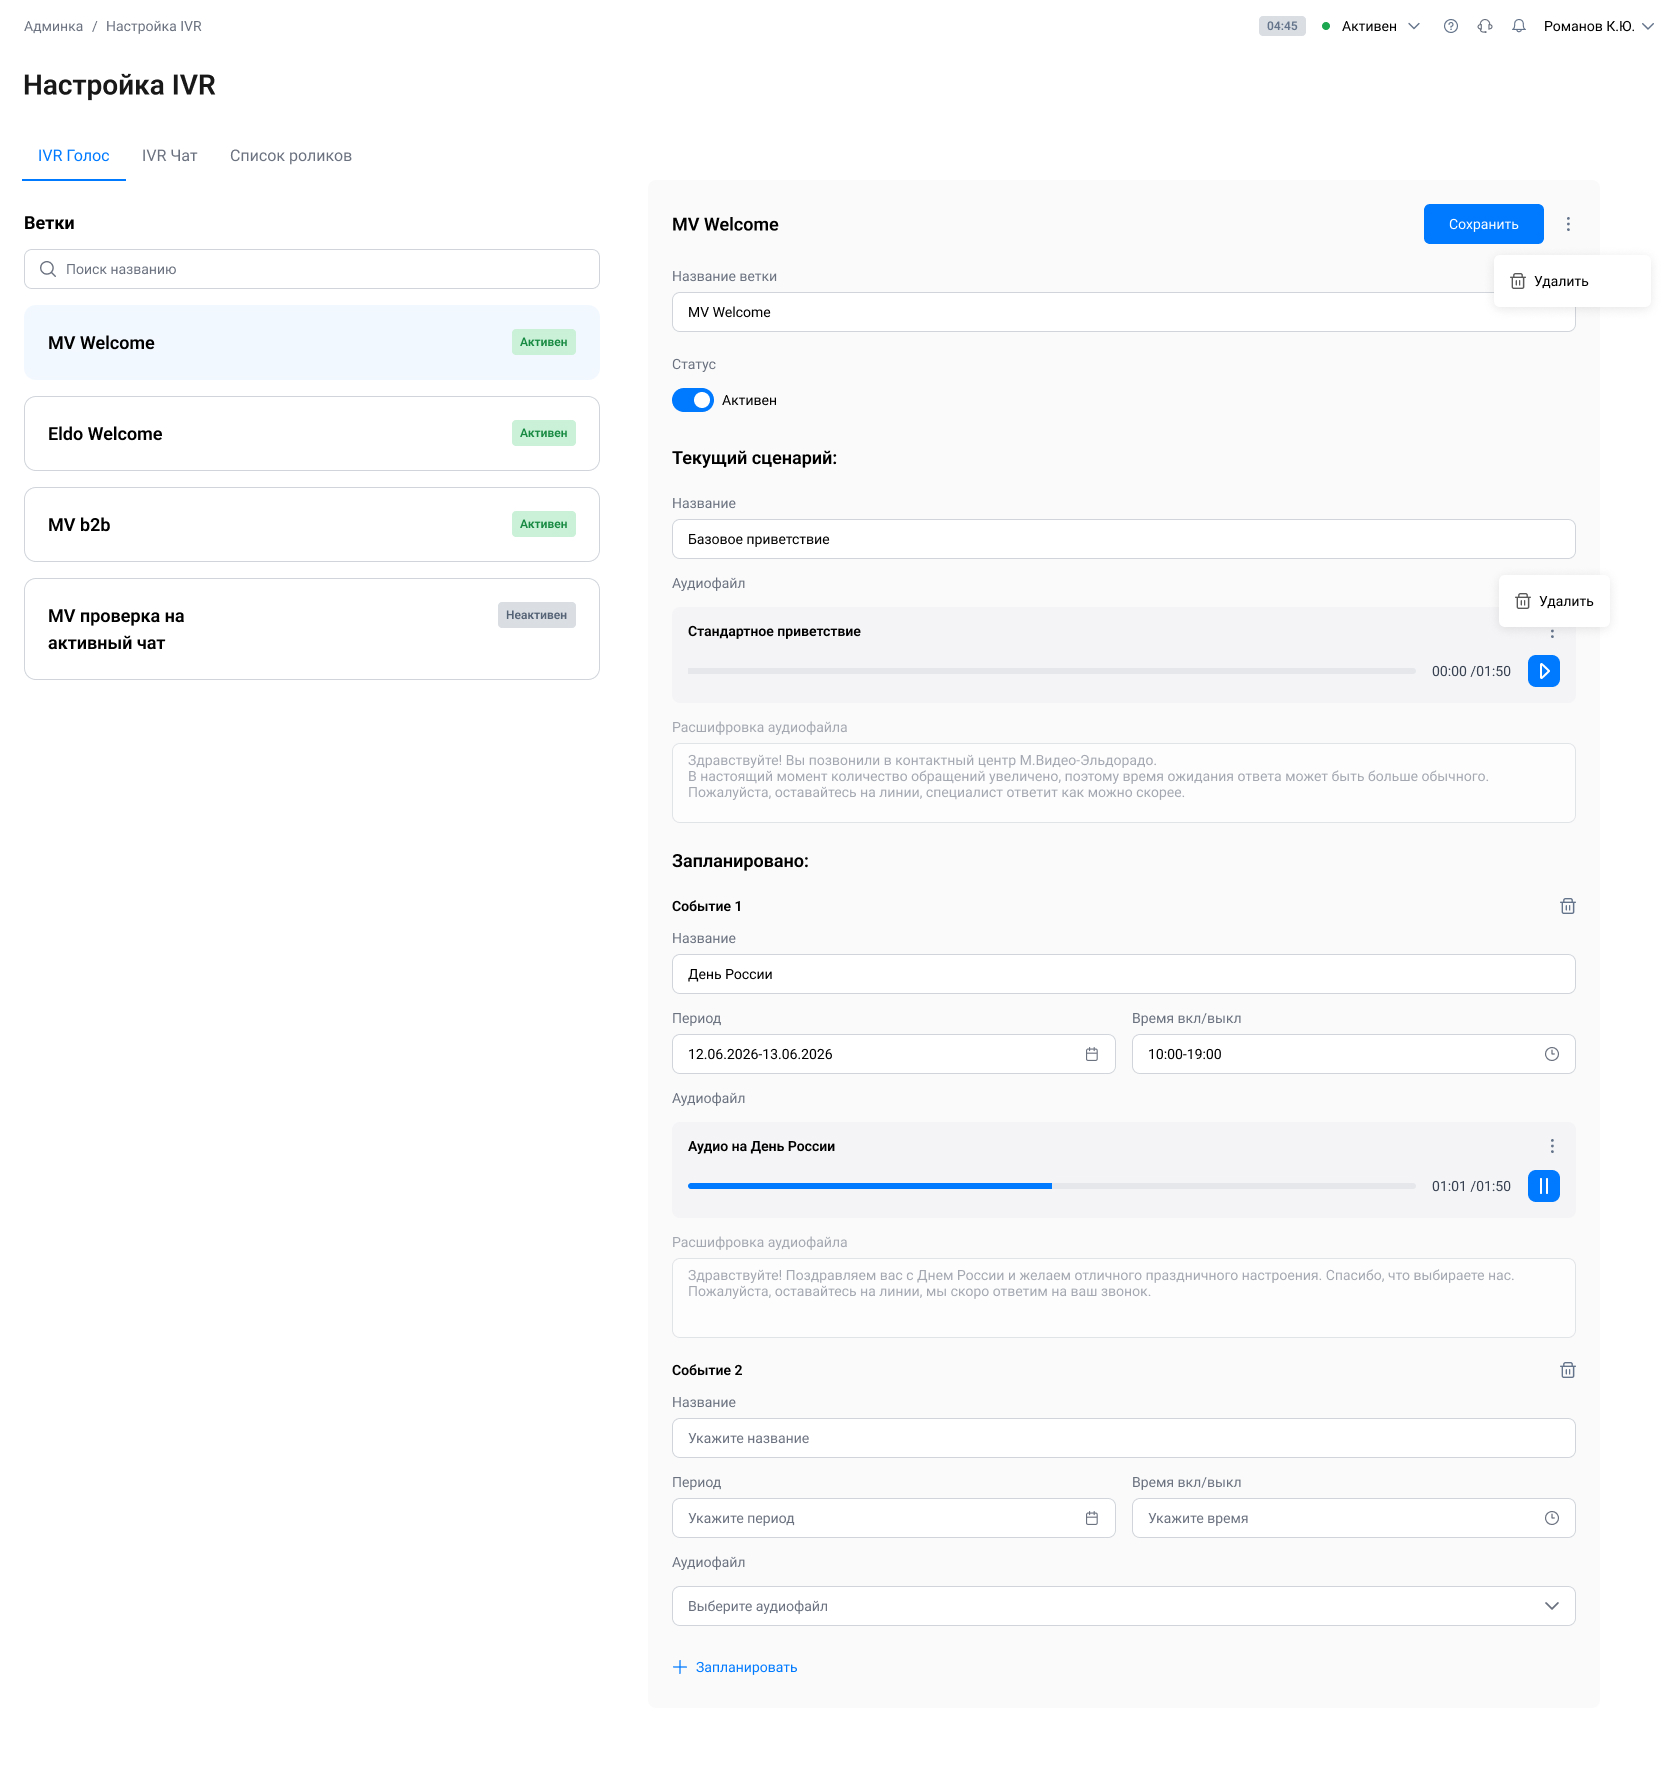This screenshot has width=1680, height=1788.
Task: Seek within День России audio progress bar
Action: coord(1052,1186)
